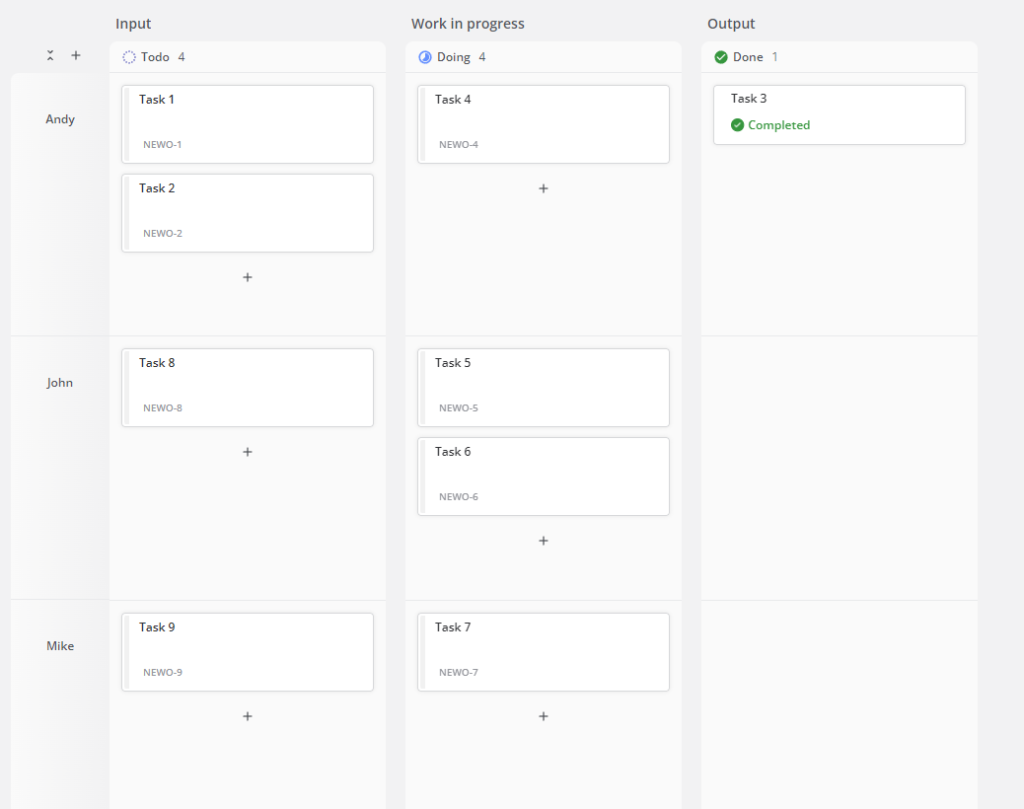Add a task in Mike's Doing column
The height and width of the screenshot is (809, 1024).
coord(543,716)
